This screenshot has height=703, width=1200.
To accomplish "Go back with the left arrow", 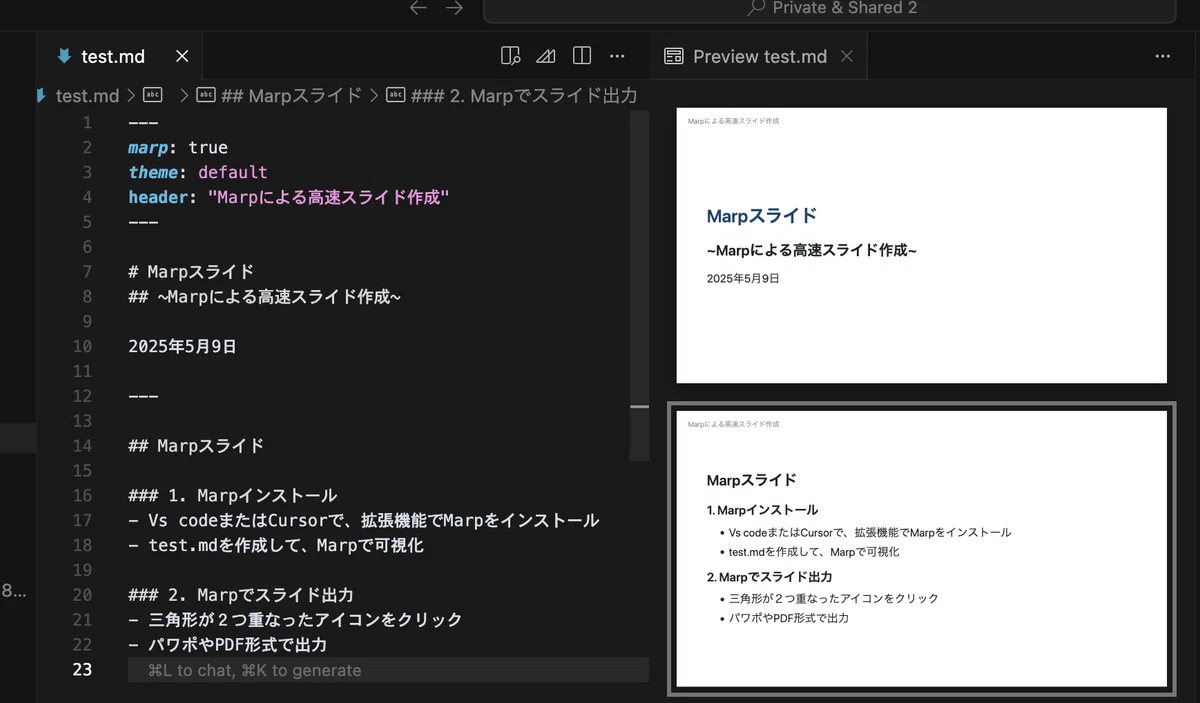I will [418, 8].
